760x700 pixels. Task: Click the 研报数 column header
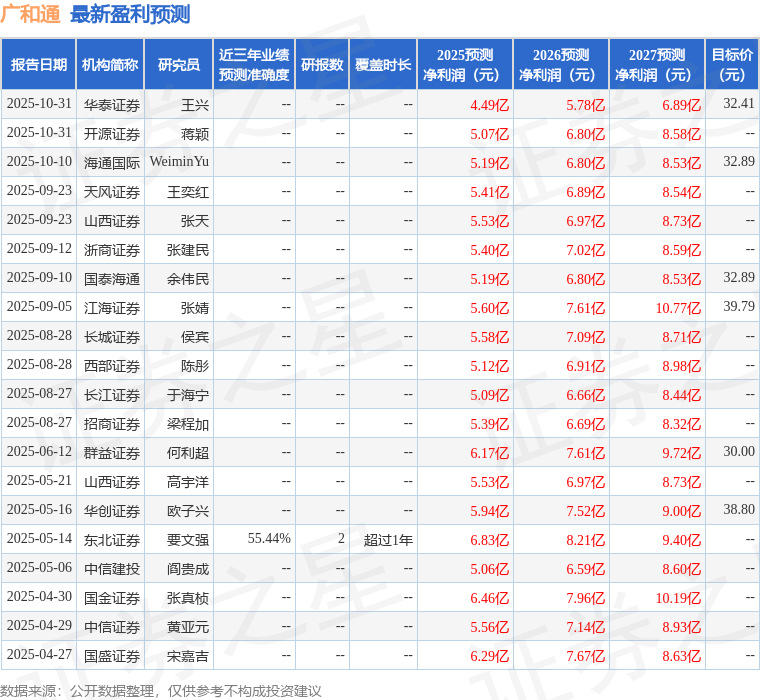click(x=322, y=64)
